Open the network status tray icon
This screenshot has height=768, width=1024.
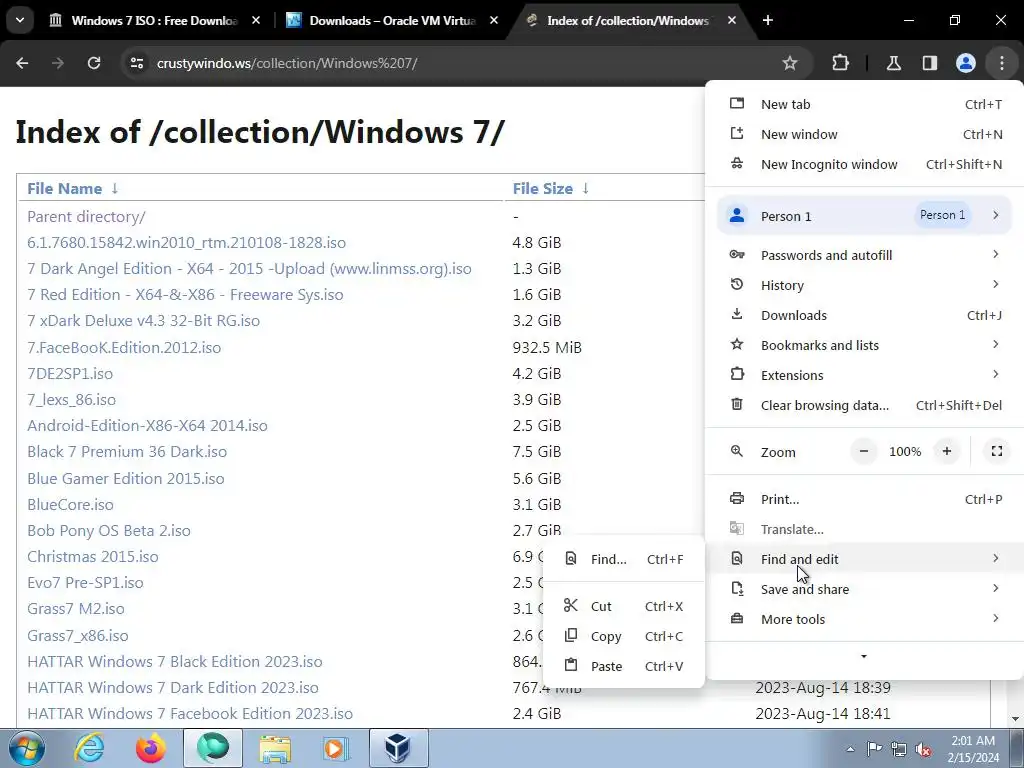(899, 749)
